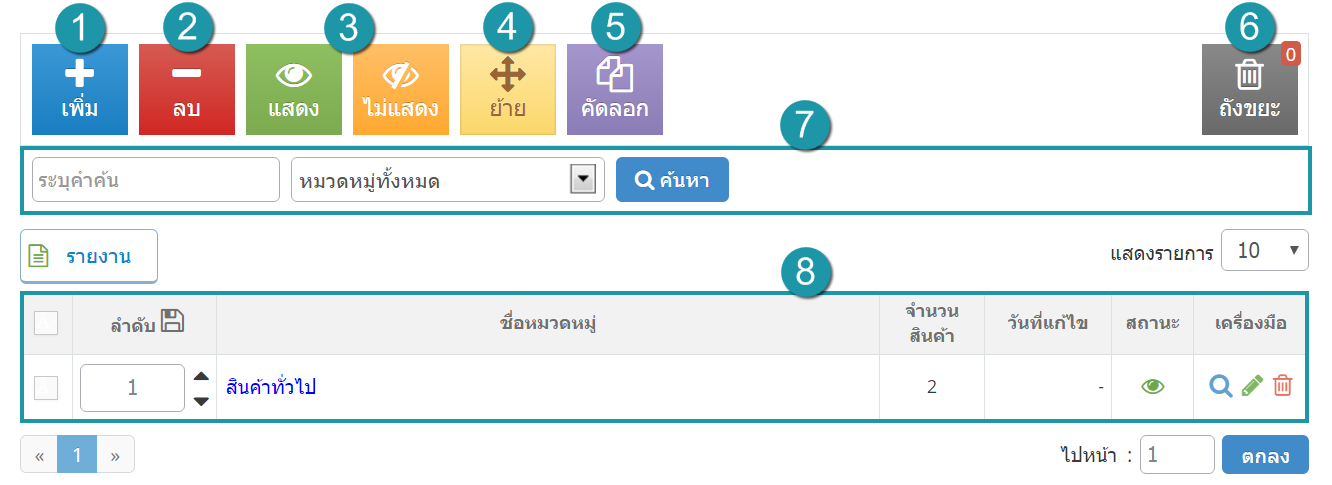Click the up arrow of order stepper
This screenshot has width=1332, height=485.
tap(201, 376)
